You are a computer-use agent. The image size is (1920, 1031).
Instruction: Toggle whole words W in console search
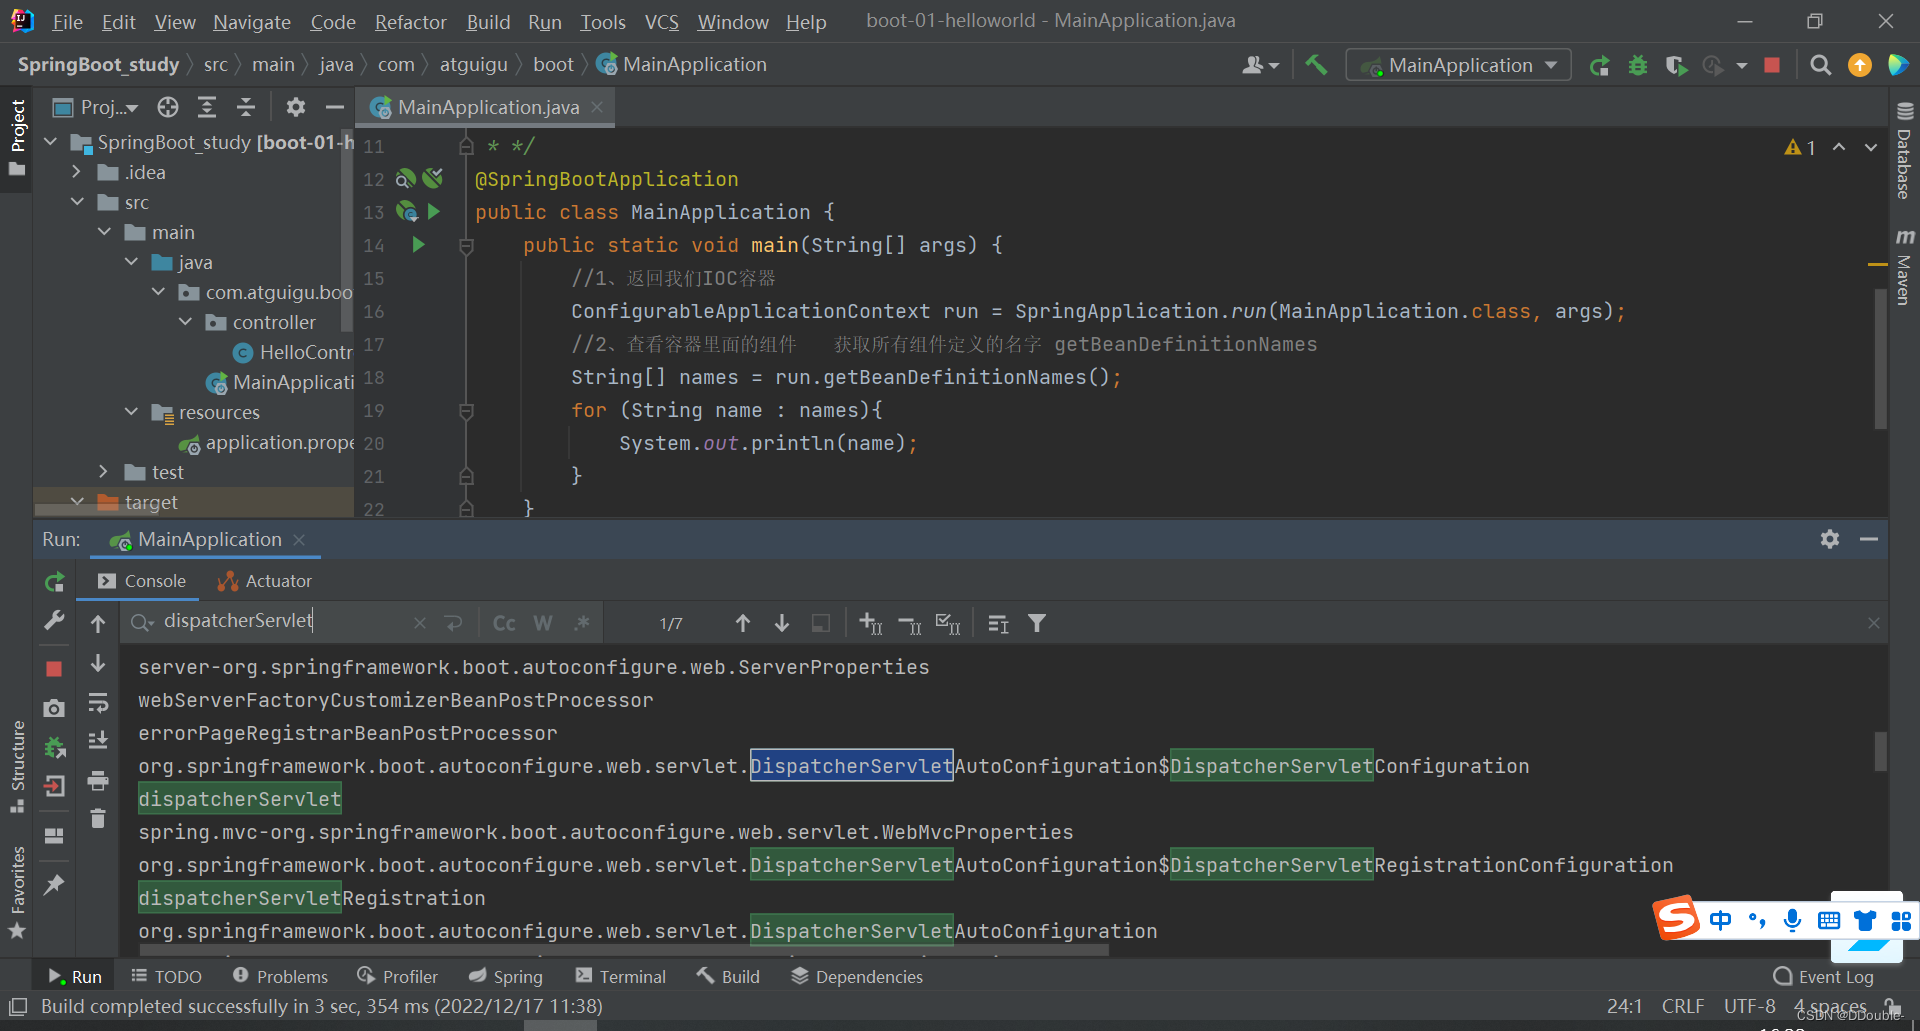(543, 623)
